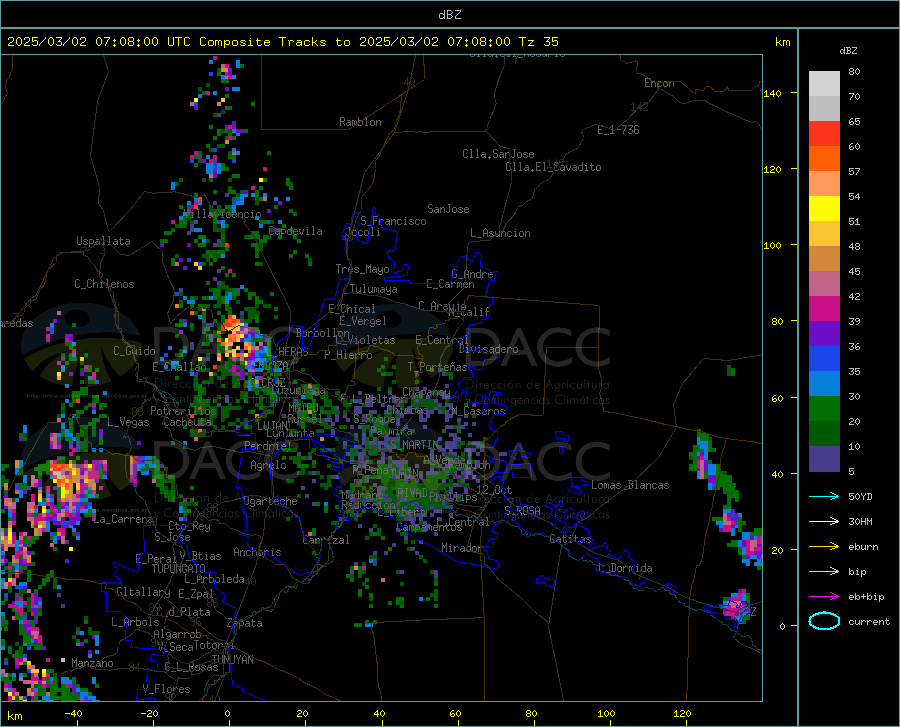Viewport: 900px width, 727px height.
Task: Click the 'V_Flores' map label
Action: coord(166,689)
